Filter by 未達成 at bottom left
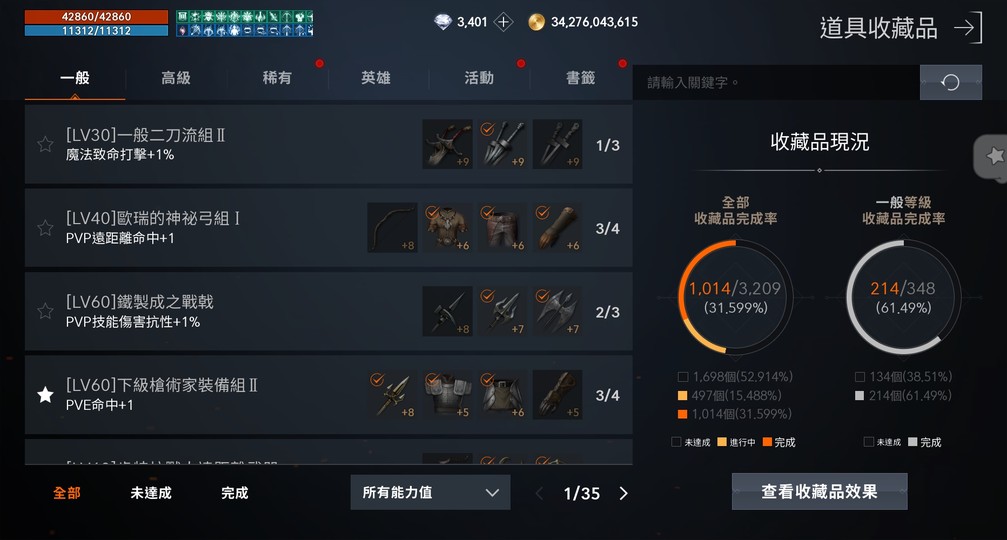The image size is (1007, 540). click(151, 493)
